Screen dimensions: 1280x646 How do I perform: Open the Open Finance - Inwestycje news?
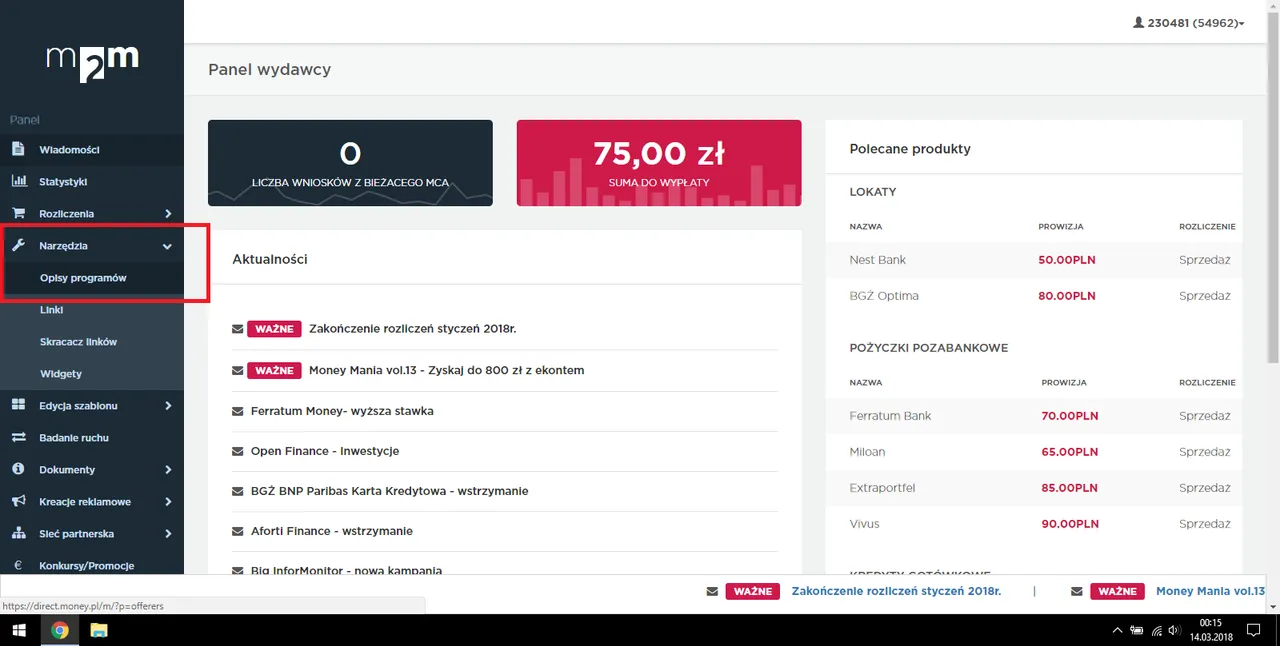[x=325, y=451]
